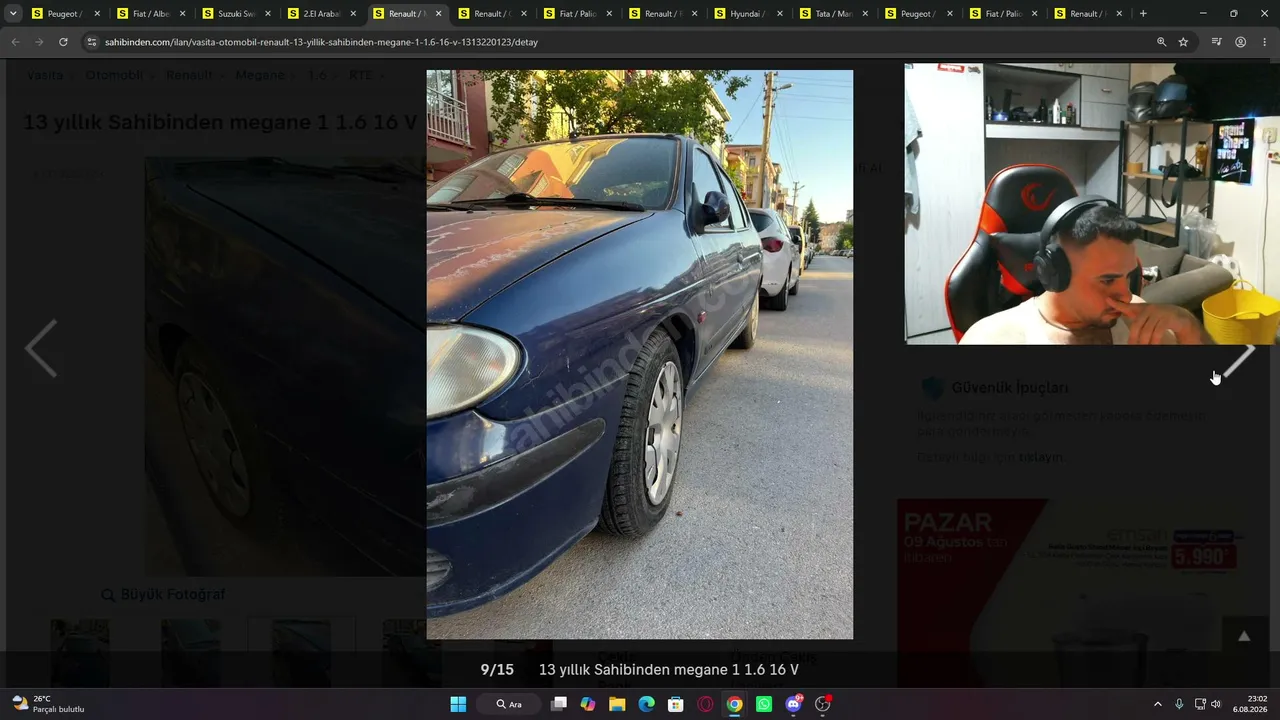The image size is (1280, 720).
Task: Open the zoom magnifier in the address bar
Action: [1161, 42]
